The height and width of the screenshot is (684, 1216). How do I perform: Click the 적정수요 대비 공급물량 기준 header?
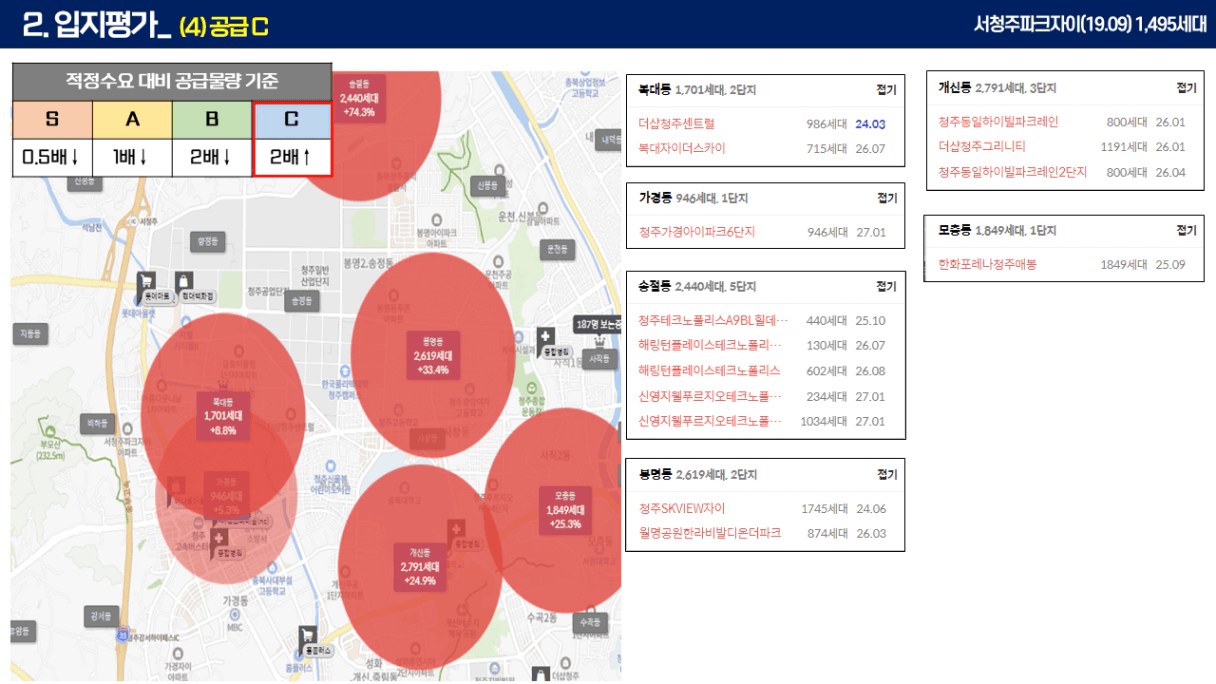(x=172, y=82)
